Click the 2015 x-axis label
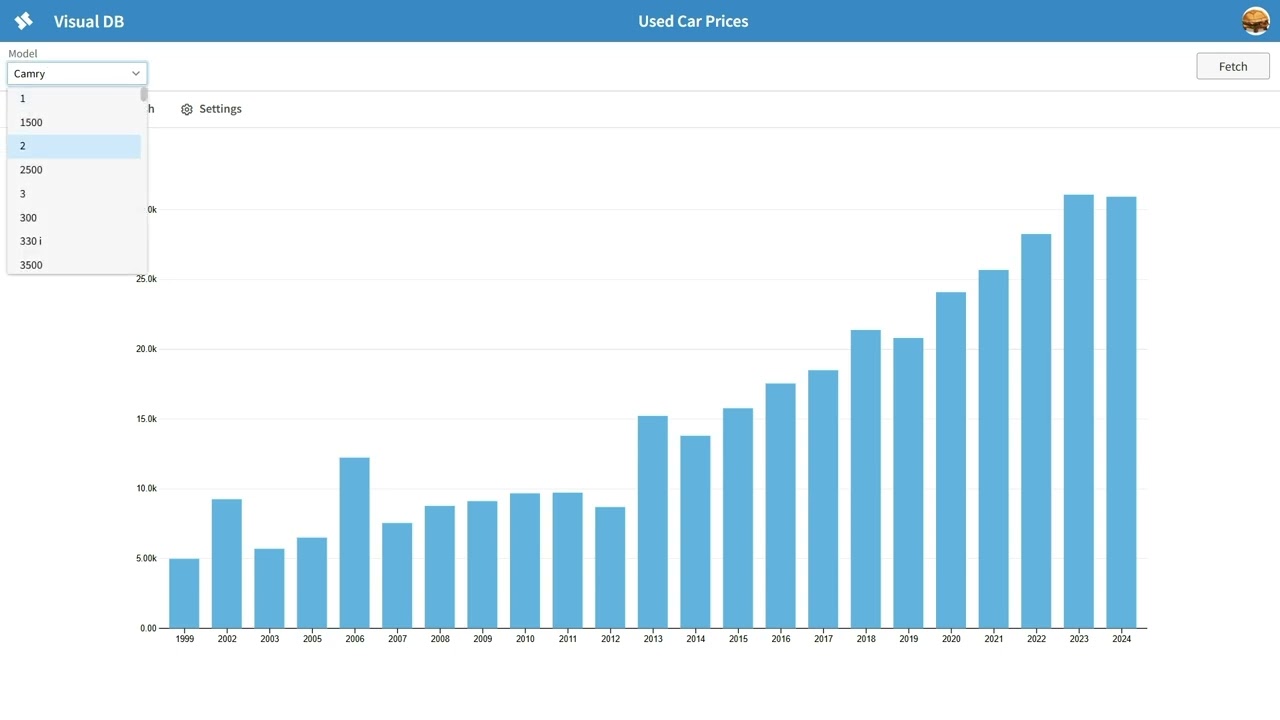 click(738, 639)
